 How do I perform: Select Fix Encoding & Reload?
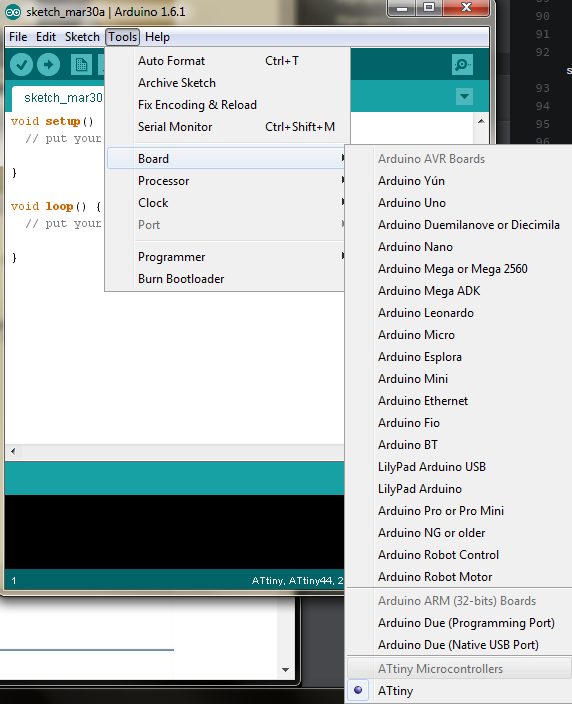point(228,105)
